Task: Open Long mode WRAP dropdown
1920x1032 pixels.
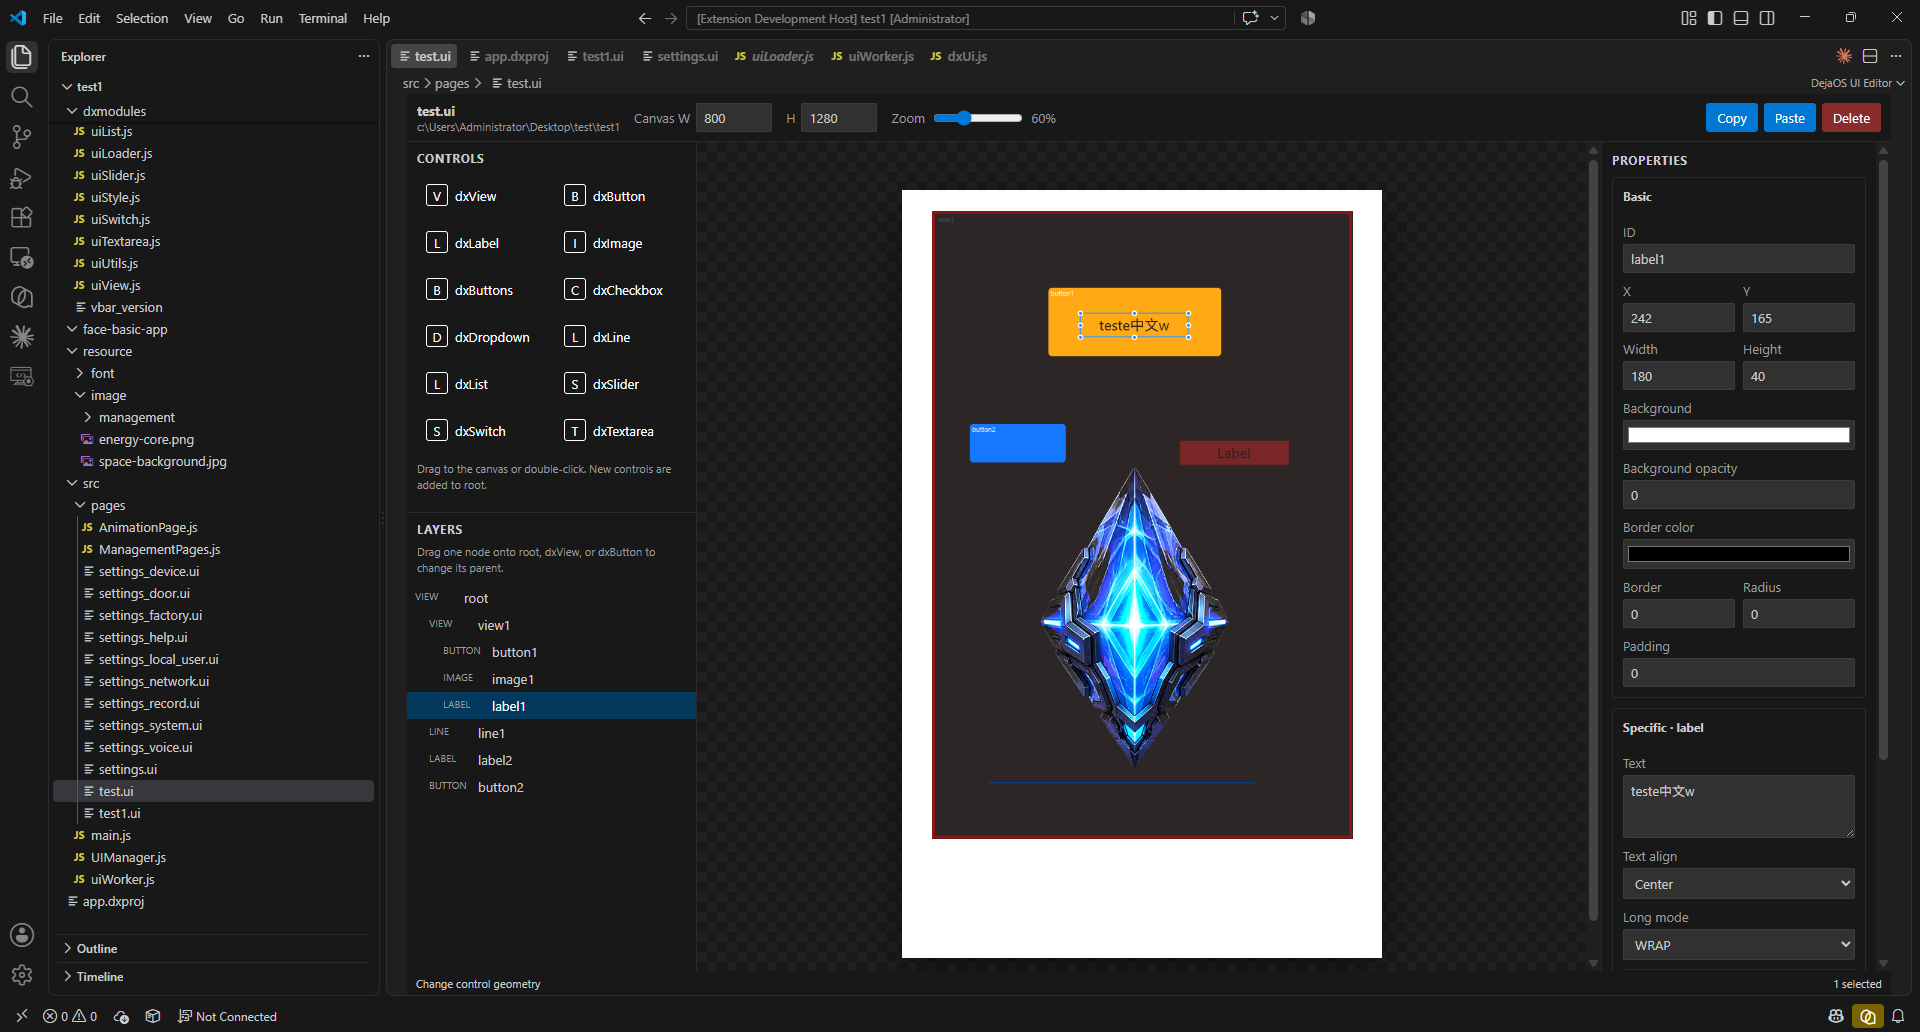Action: [x=1738, y=945]
